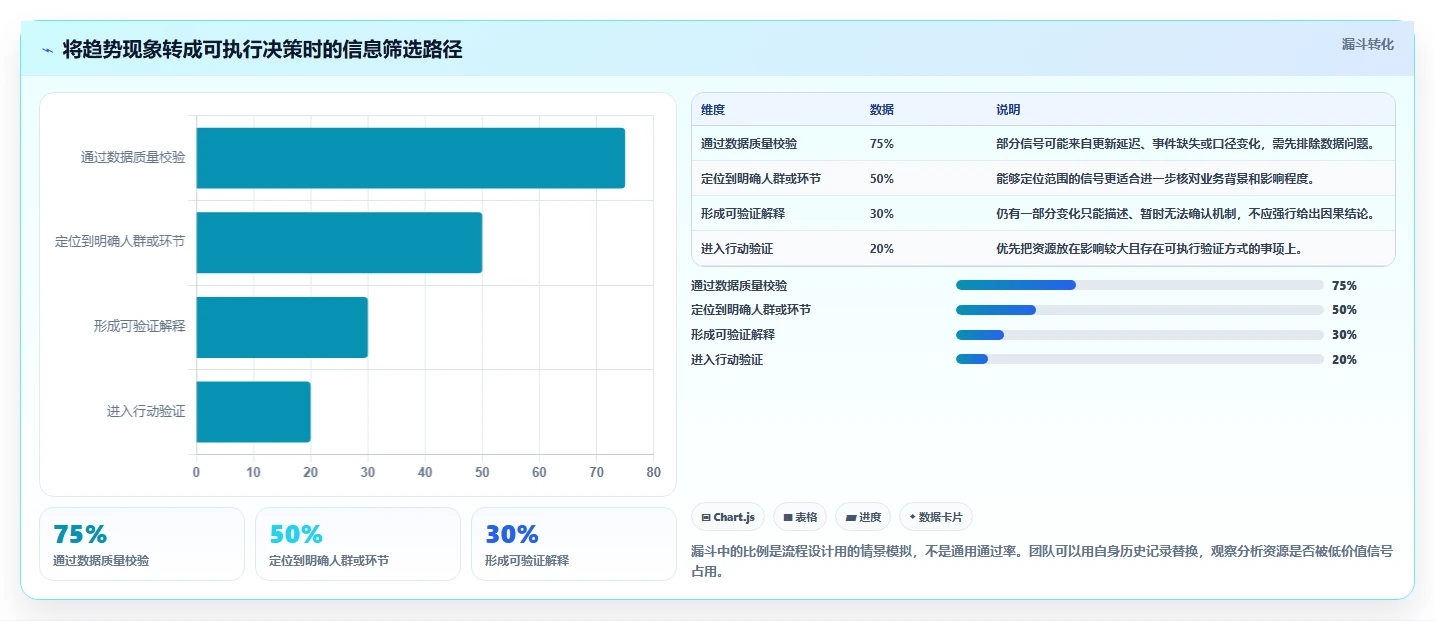1435x621 pixels.
Task: Select the 30 bar for 形成可验证解释 in chart
Action: [x=282, y=327]
